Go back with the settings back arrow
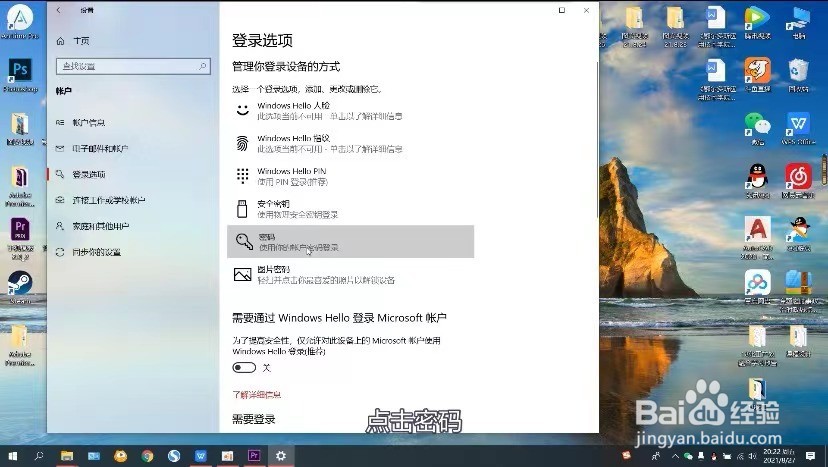The image size is (828, 467). click(x=59, y=10)
